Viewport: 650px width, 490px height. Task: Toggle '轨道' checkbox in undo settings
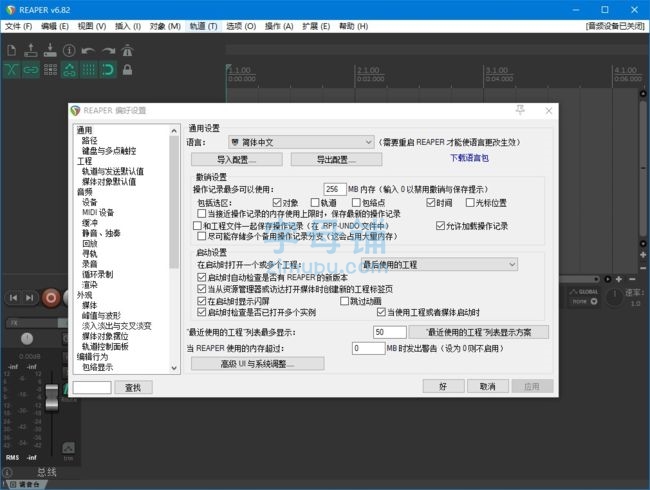click(315, 202)
